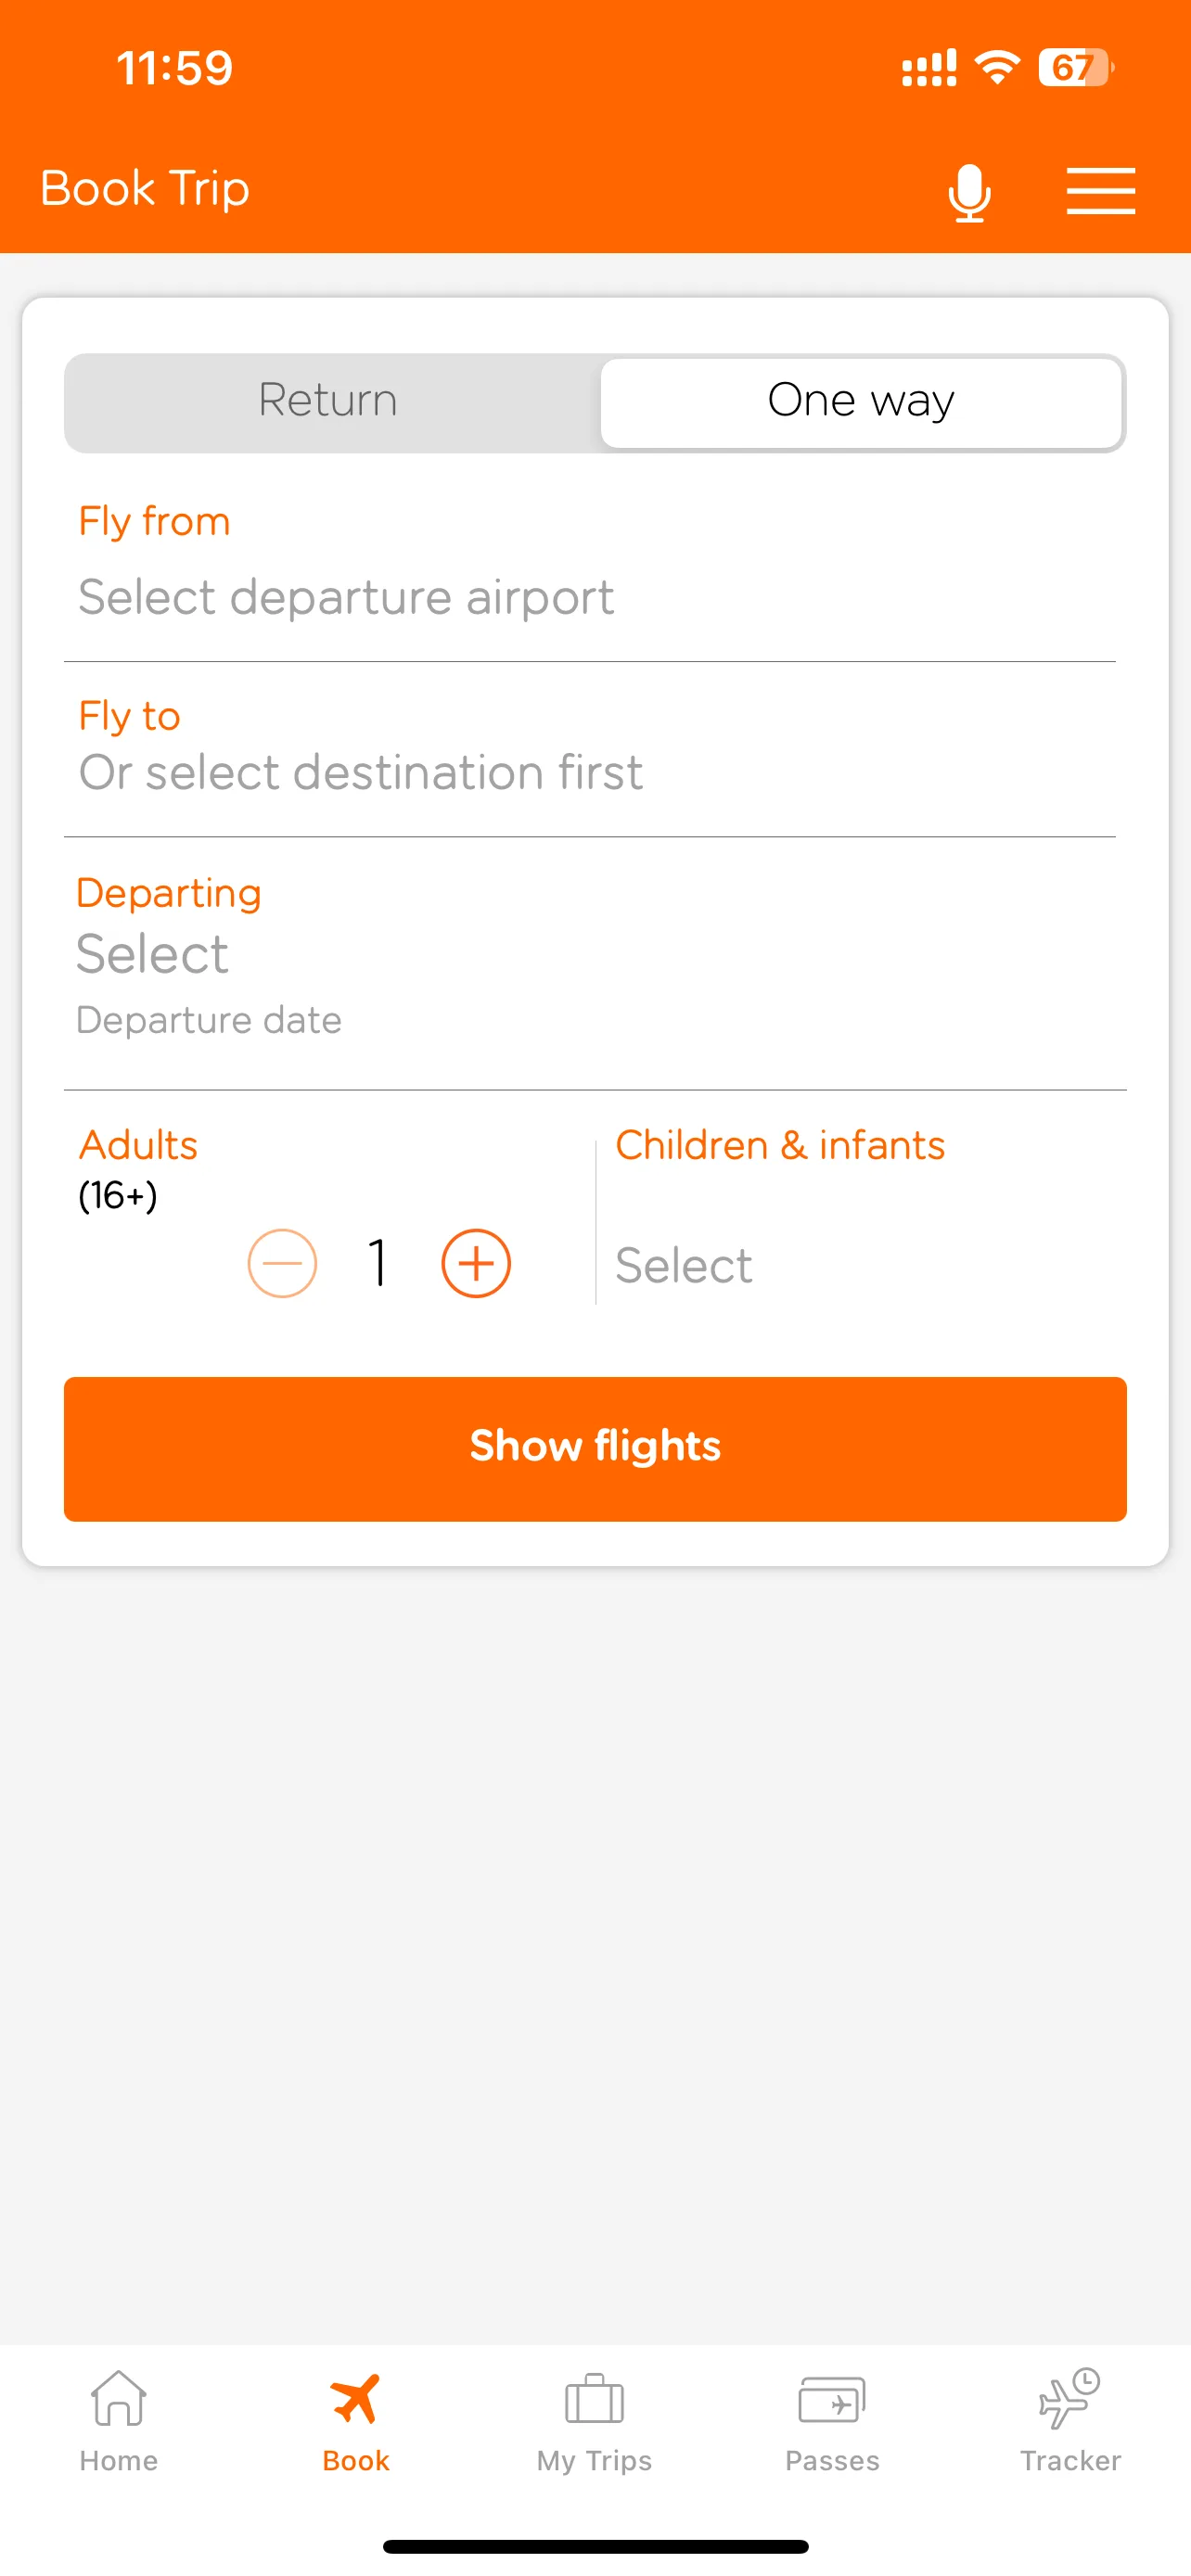
Task: Open the hamburger menu
Action: 1100,191
